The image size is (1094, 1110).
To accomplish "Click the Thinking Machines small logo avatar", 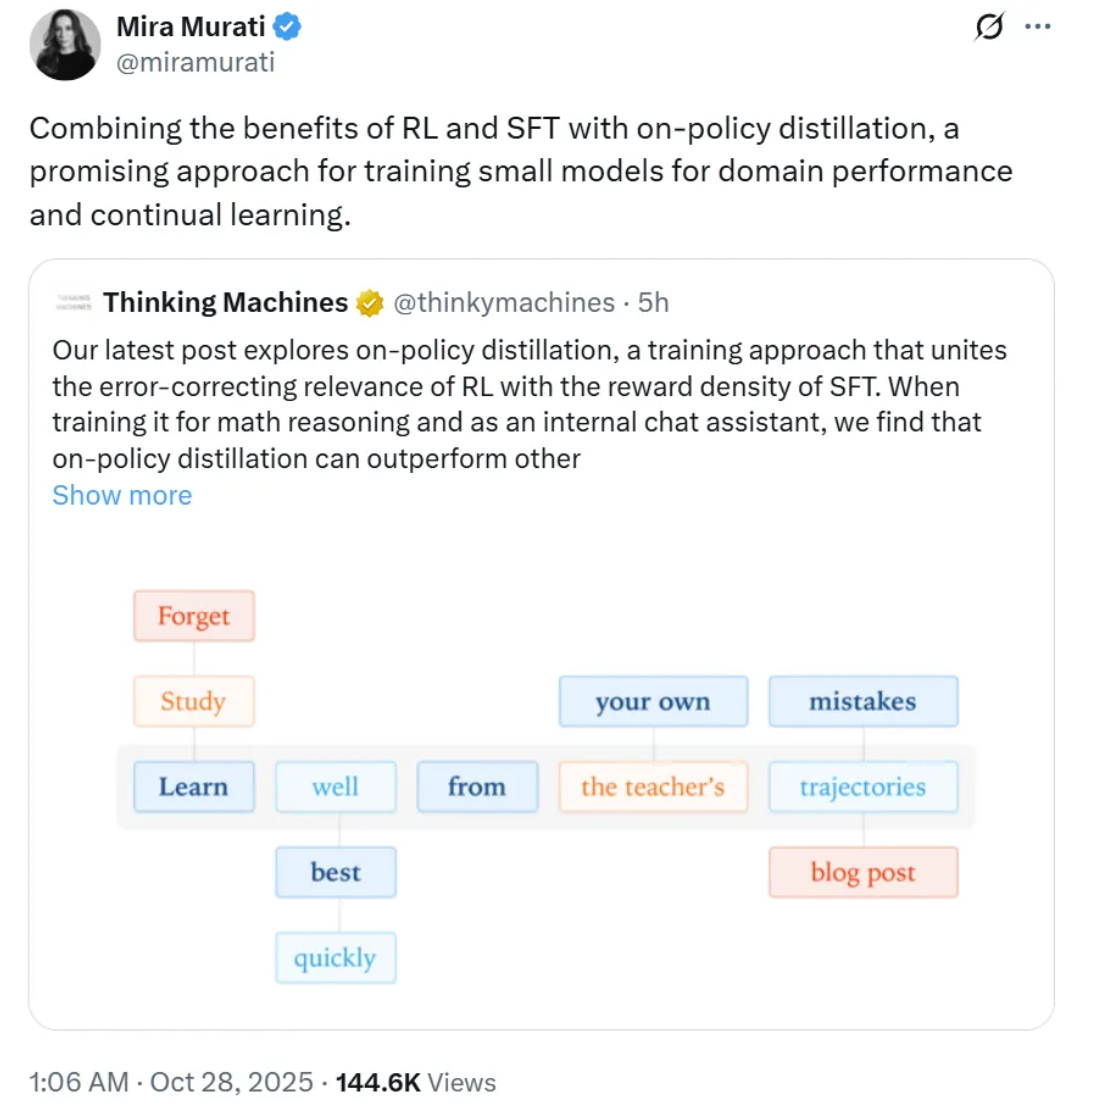I will point(73,302).
